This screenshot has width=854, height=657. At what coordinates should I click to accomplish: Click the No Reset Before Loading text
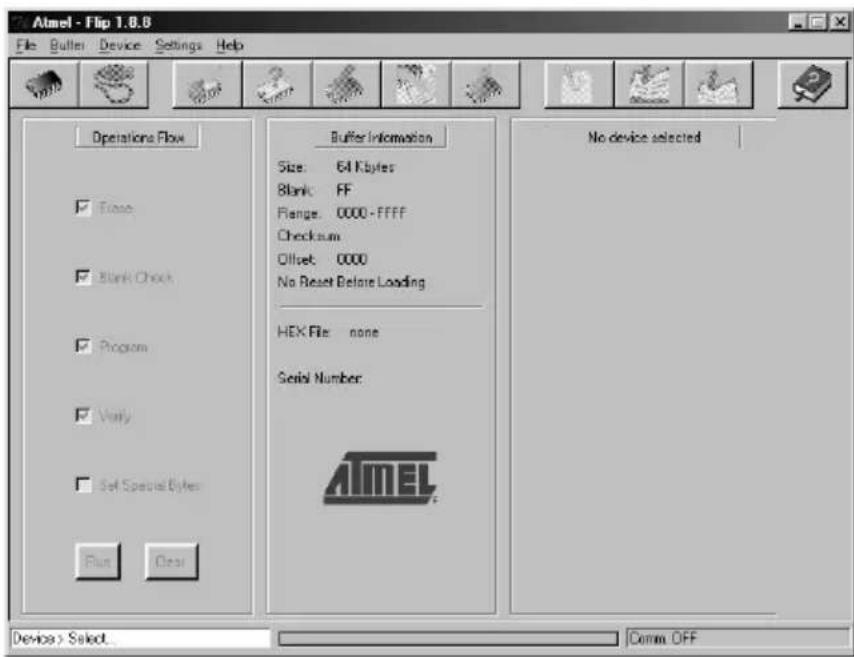pos(351,282)
